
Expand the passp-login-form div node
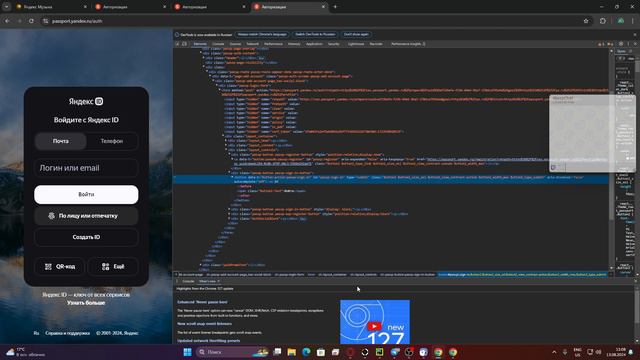(217, 86)
